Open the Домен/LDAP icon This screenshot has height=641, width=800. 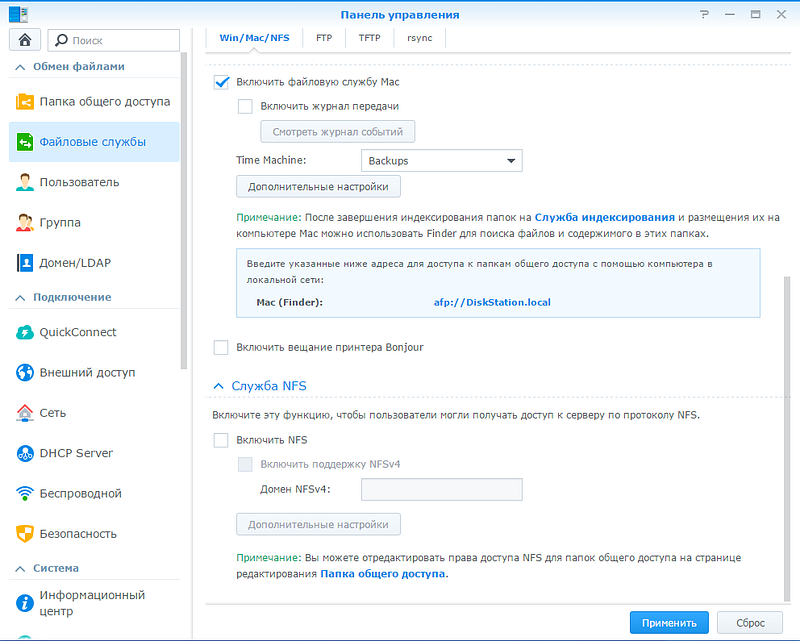click(24, 263)
